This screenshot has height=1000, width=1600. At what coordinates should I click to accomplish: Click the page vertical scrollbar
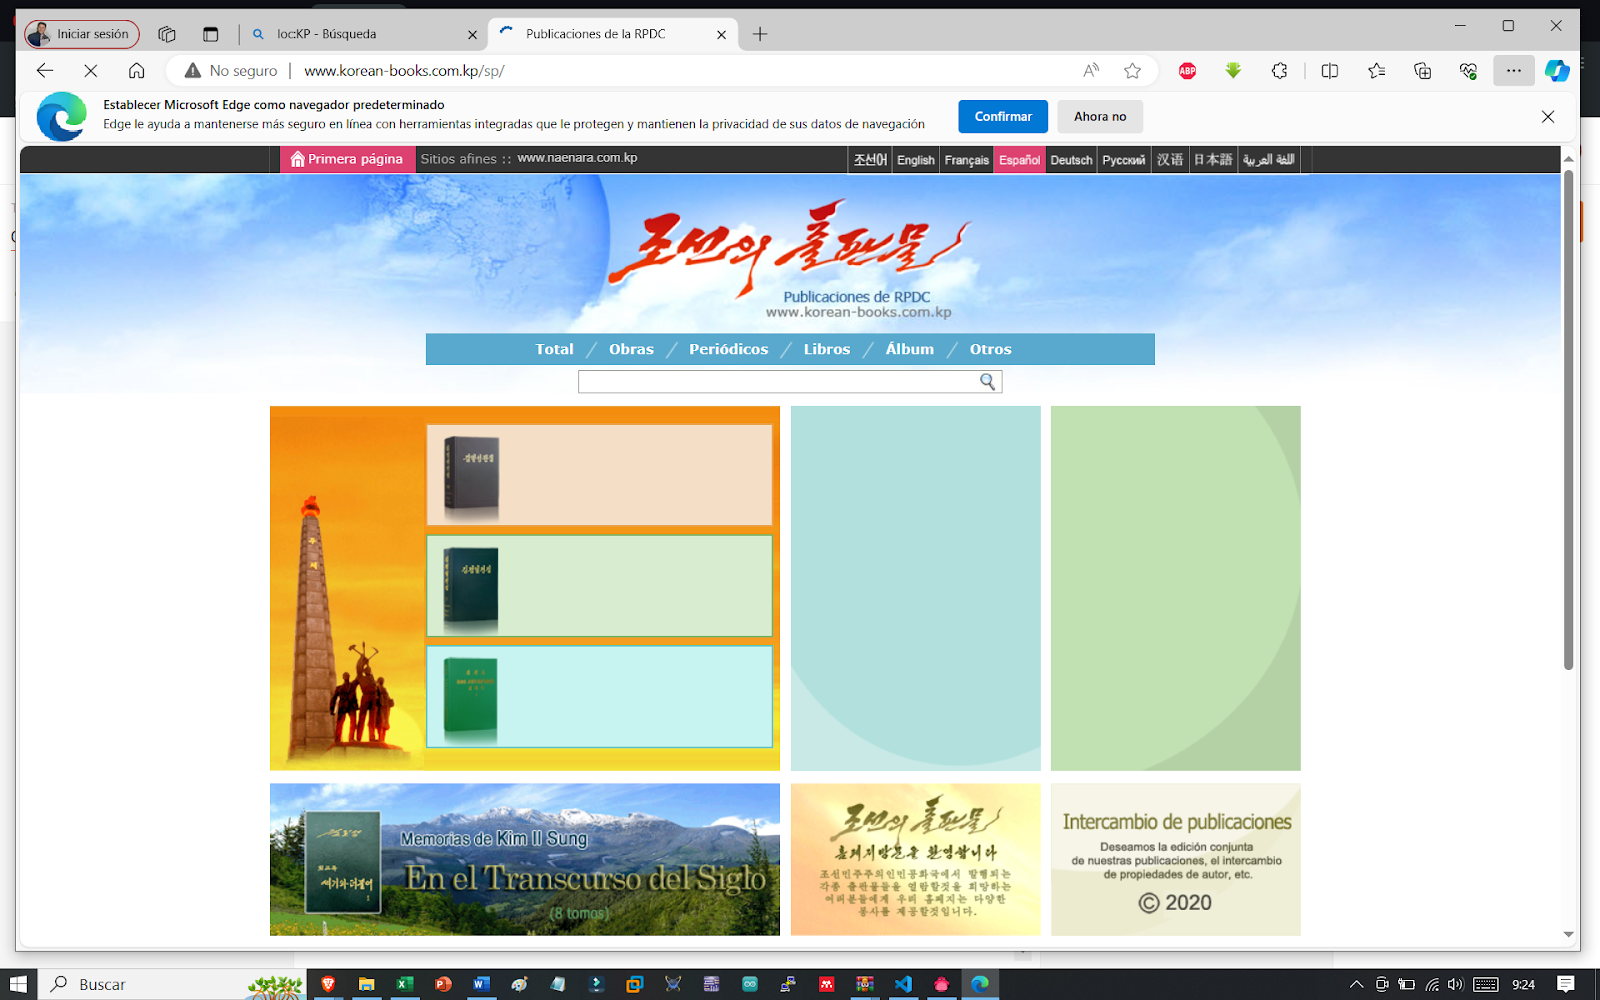[x=1568, y=420]
